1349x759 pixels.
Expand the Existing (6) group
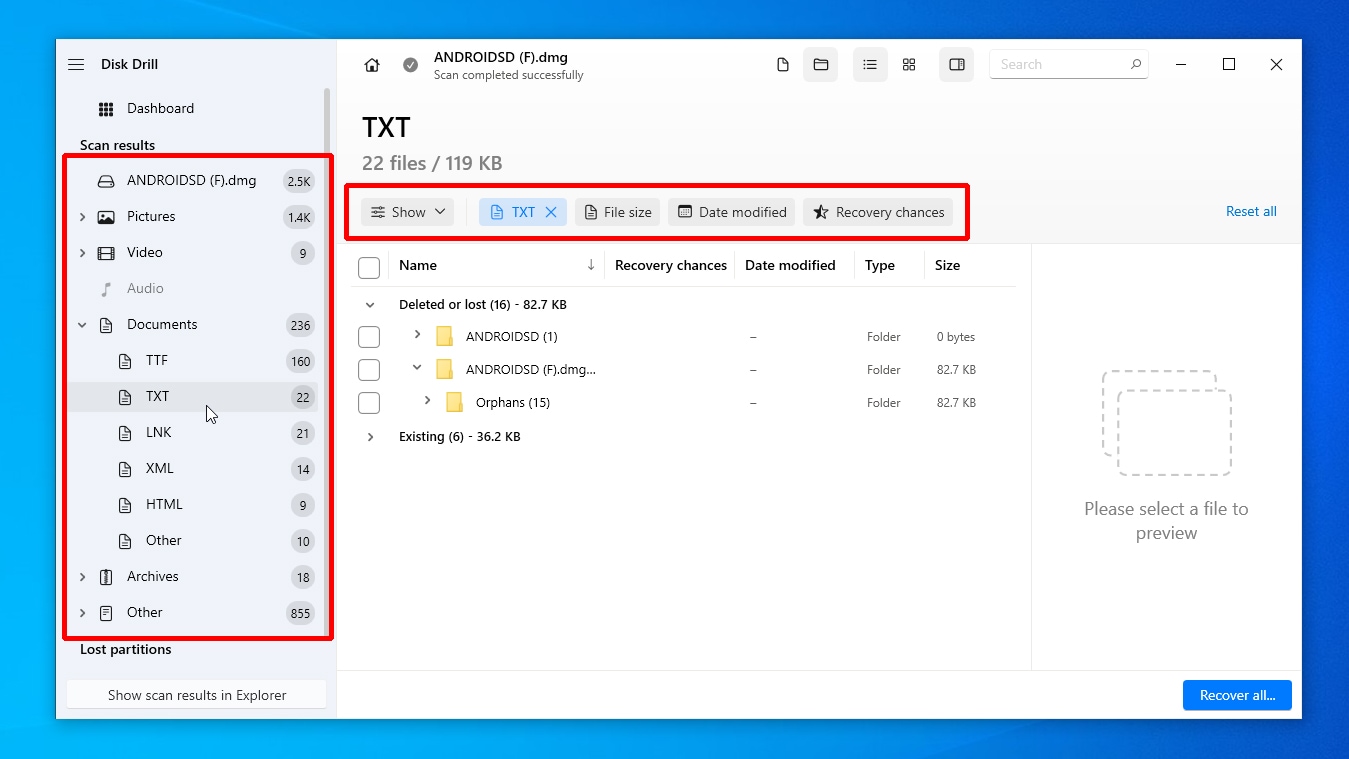click(370, 437)
